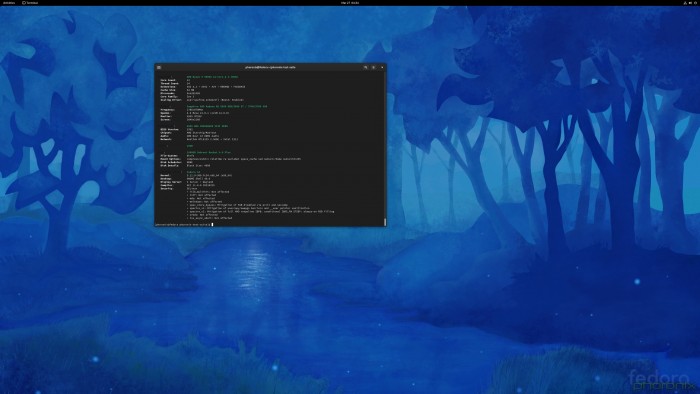Click the power icon in system tray

point(695,3)
